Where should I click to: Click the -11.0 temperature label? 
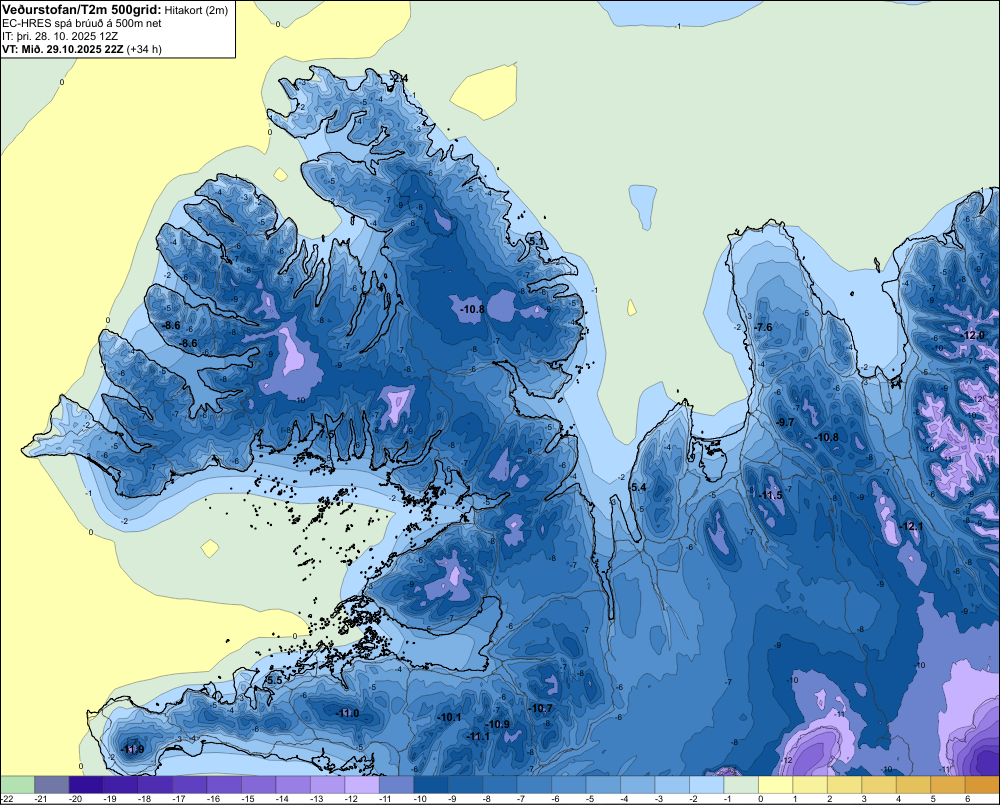pos(348,714)
